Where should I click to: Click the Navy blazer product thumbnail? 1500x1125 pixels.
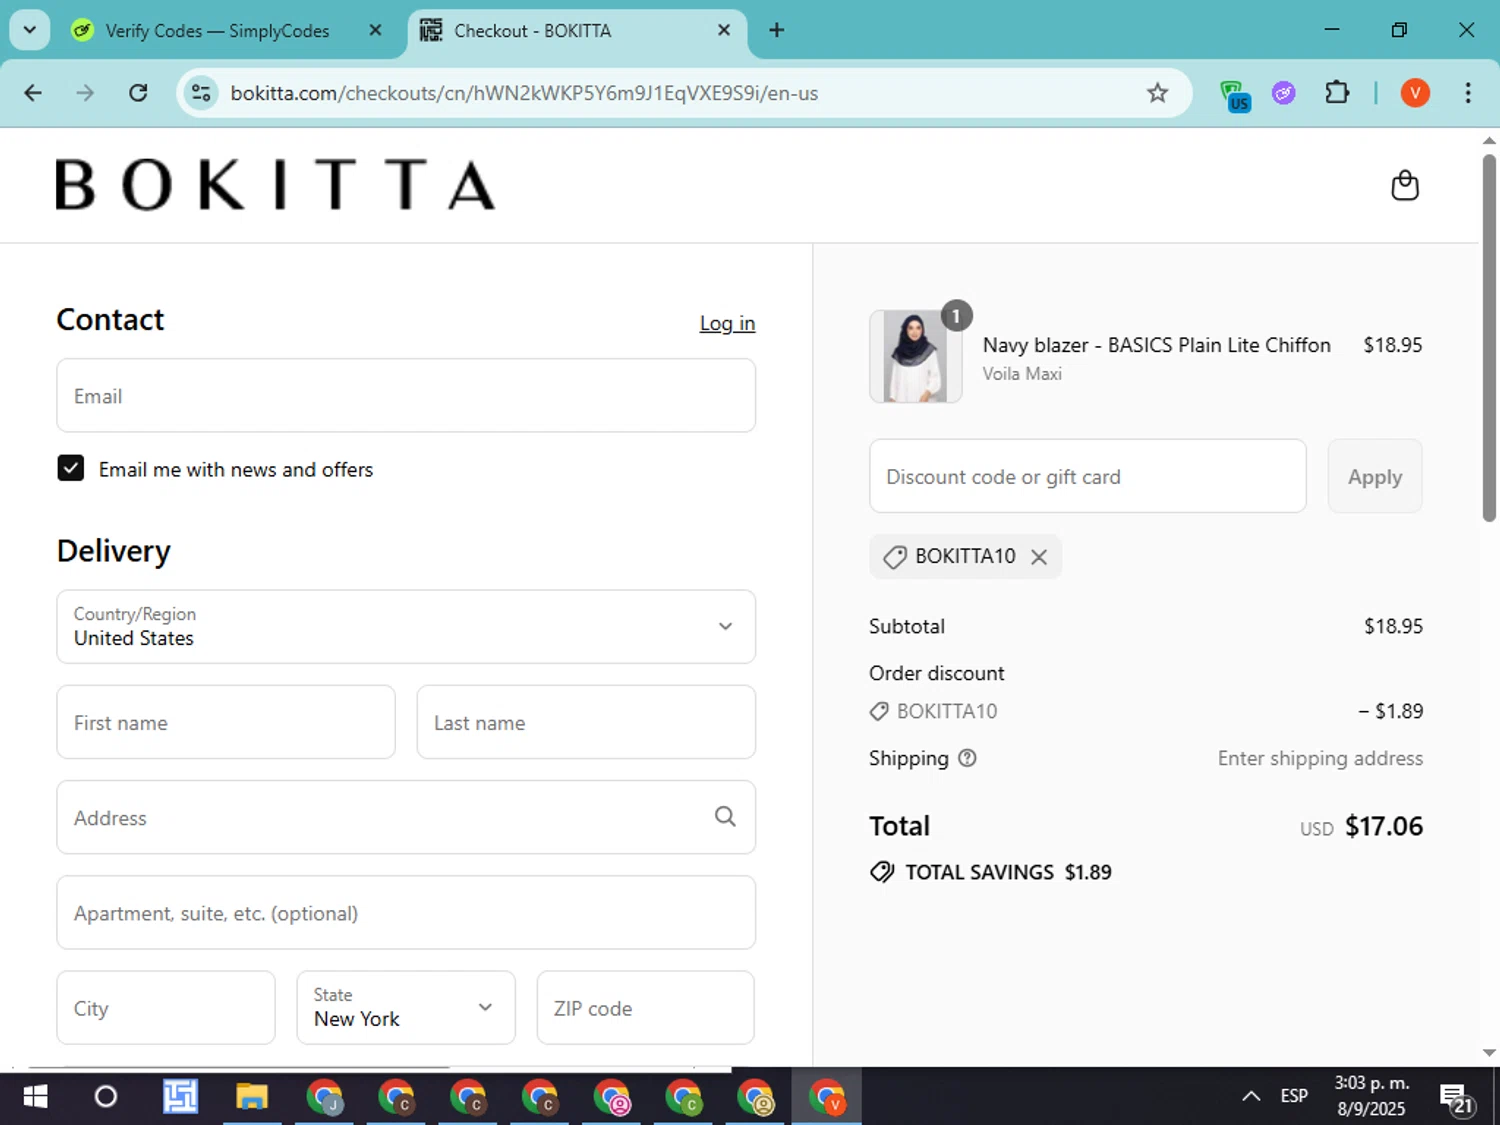tap(915, 356)
